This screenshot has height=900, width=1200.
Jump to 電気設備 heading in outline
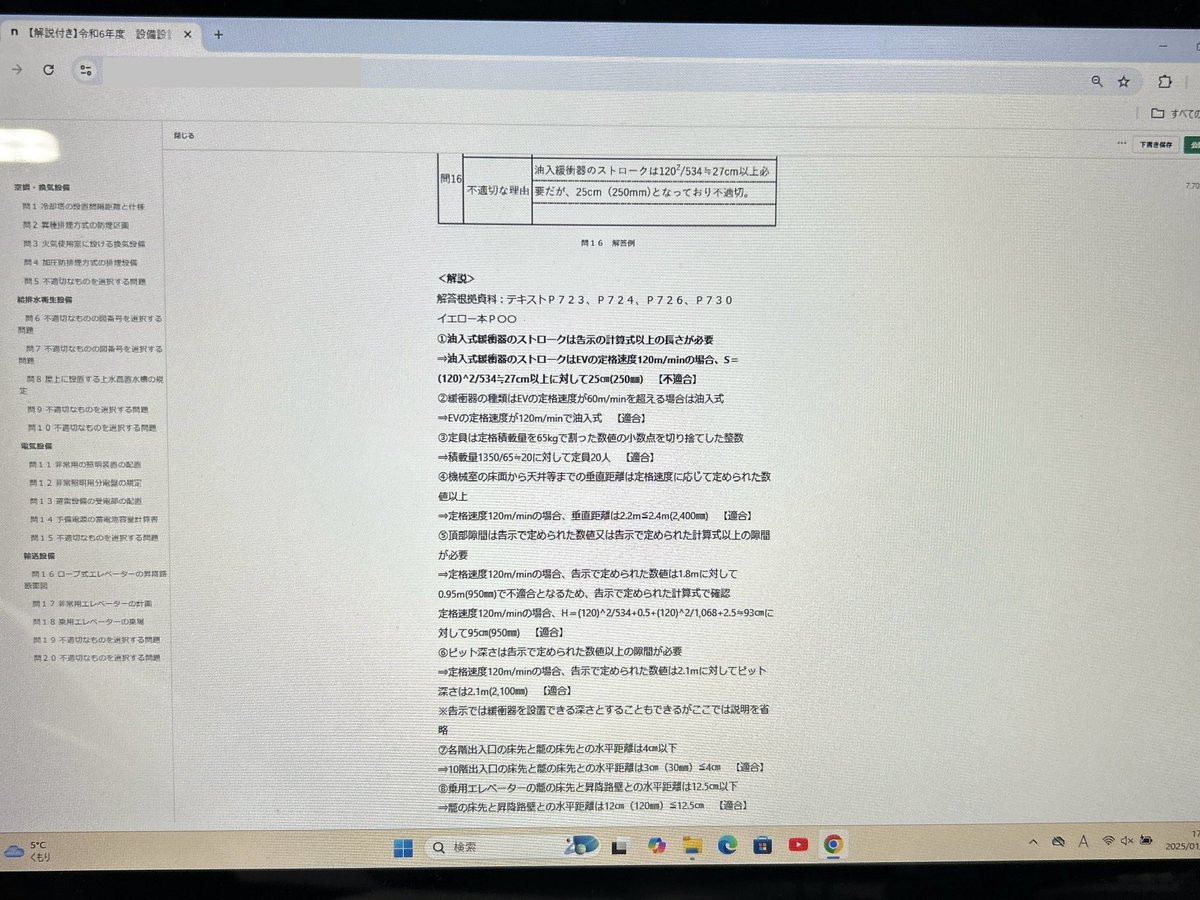coord(36,446)
